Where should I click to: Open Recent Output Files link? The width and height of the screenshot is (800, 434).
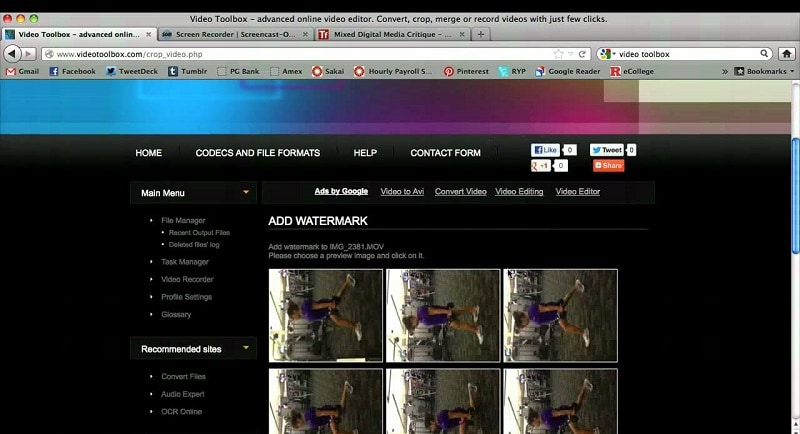[199, 233]
